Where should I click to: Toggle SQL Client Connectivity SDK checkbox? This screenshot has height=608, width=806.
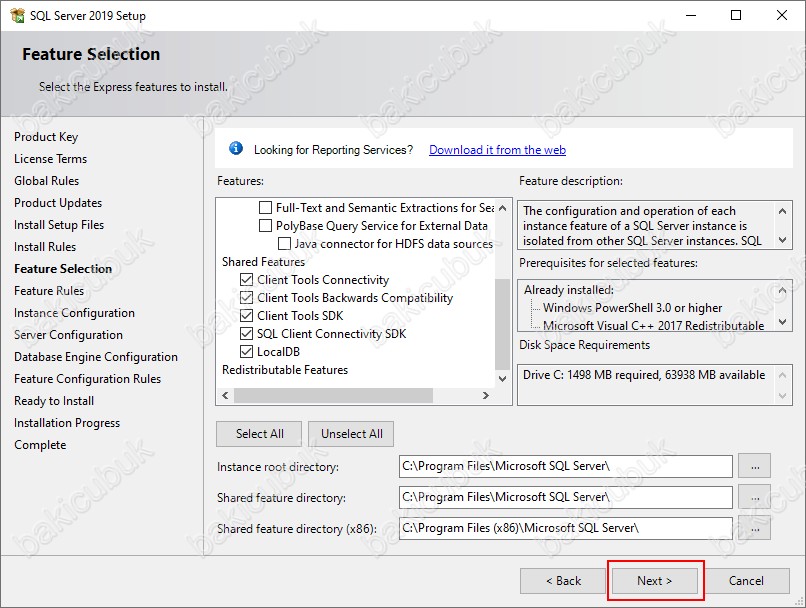coord(247,334)
